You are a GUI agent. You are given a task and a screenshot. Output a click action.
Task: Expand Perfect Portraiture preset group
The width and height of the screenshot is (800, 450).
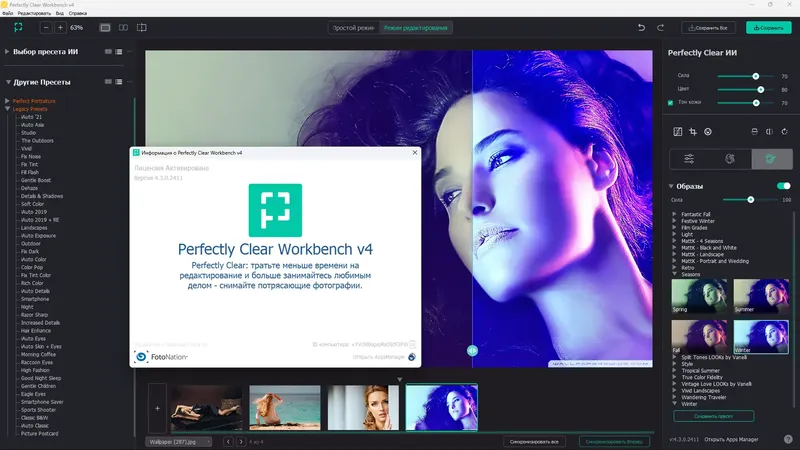click(7, 101)
